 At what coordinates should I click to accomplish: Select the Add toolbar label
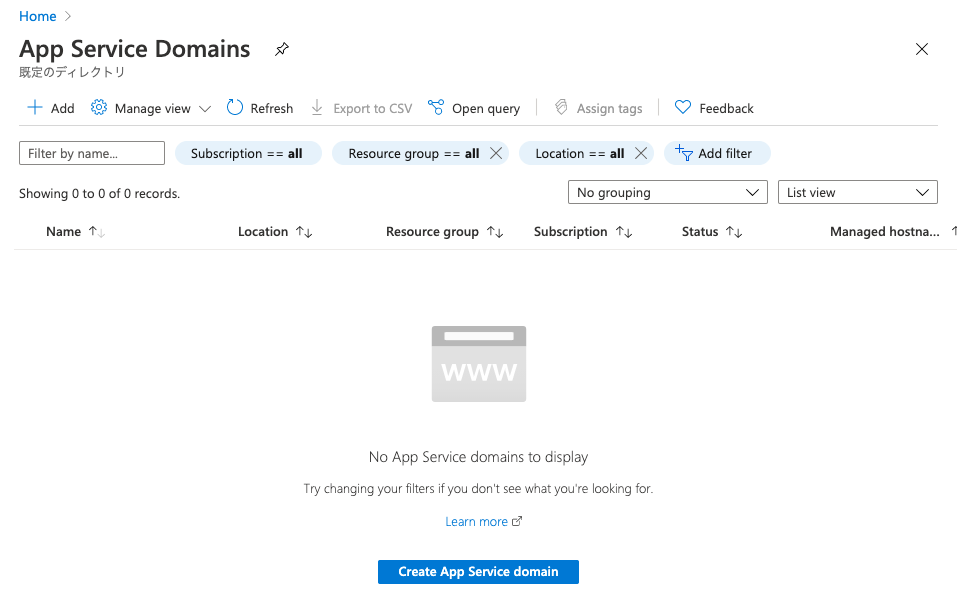[x=62, y=108]
